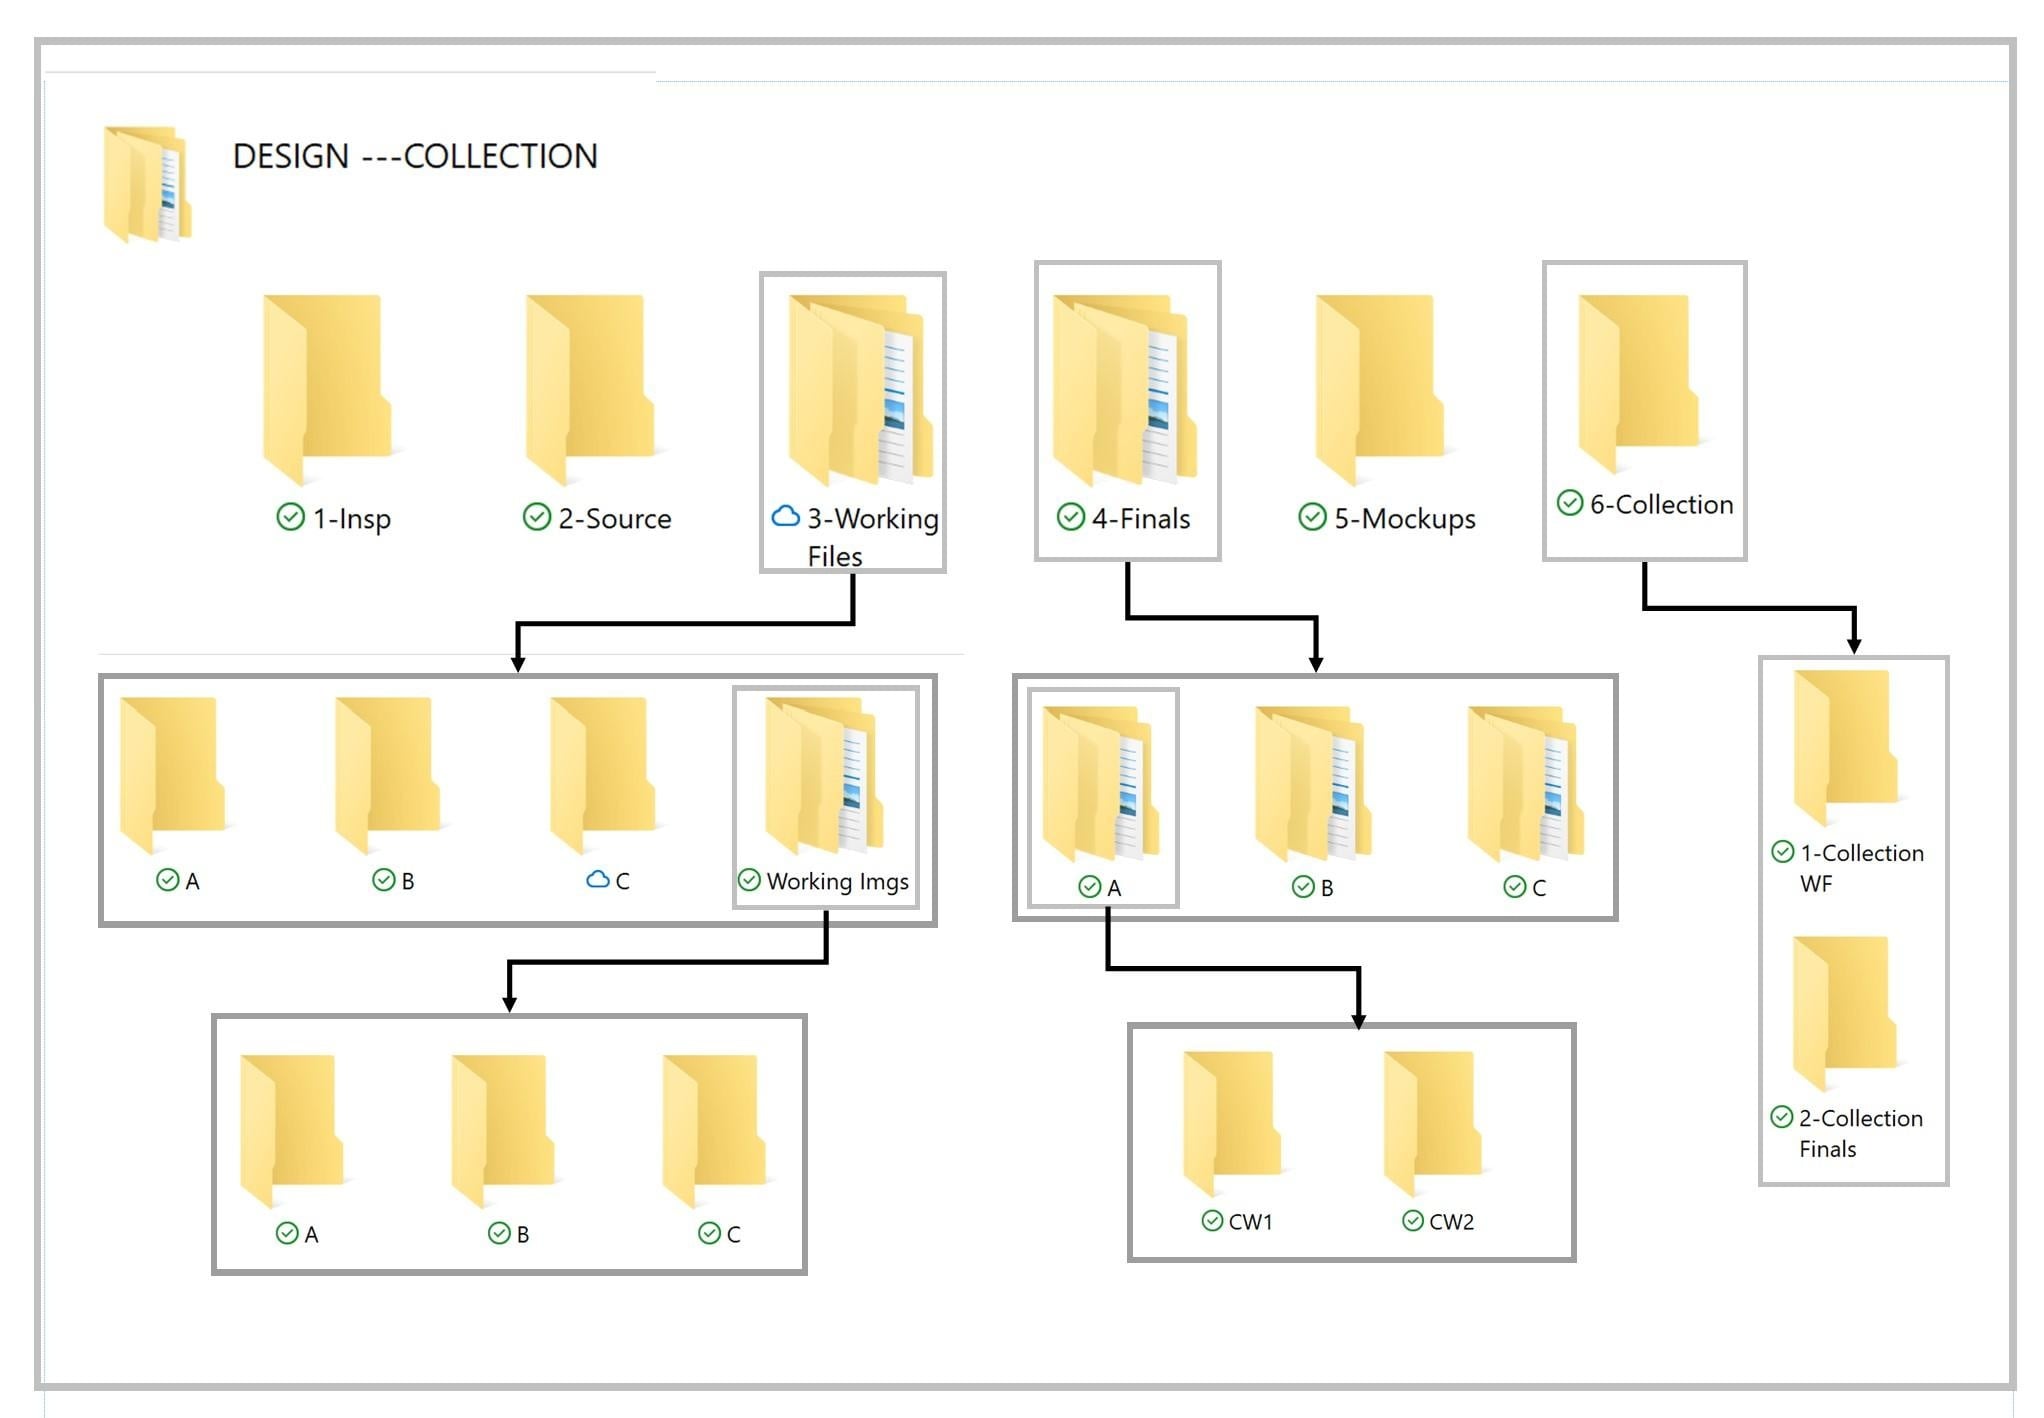Select the CW2 folder icon
Viewport: 2044px width, 1418px height.
click(1433, 1123)
